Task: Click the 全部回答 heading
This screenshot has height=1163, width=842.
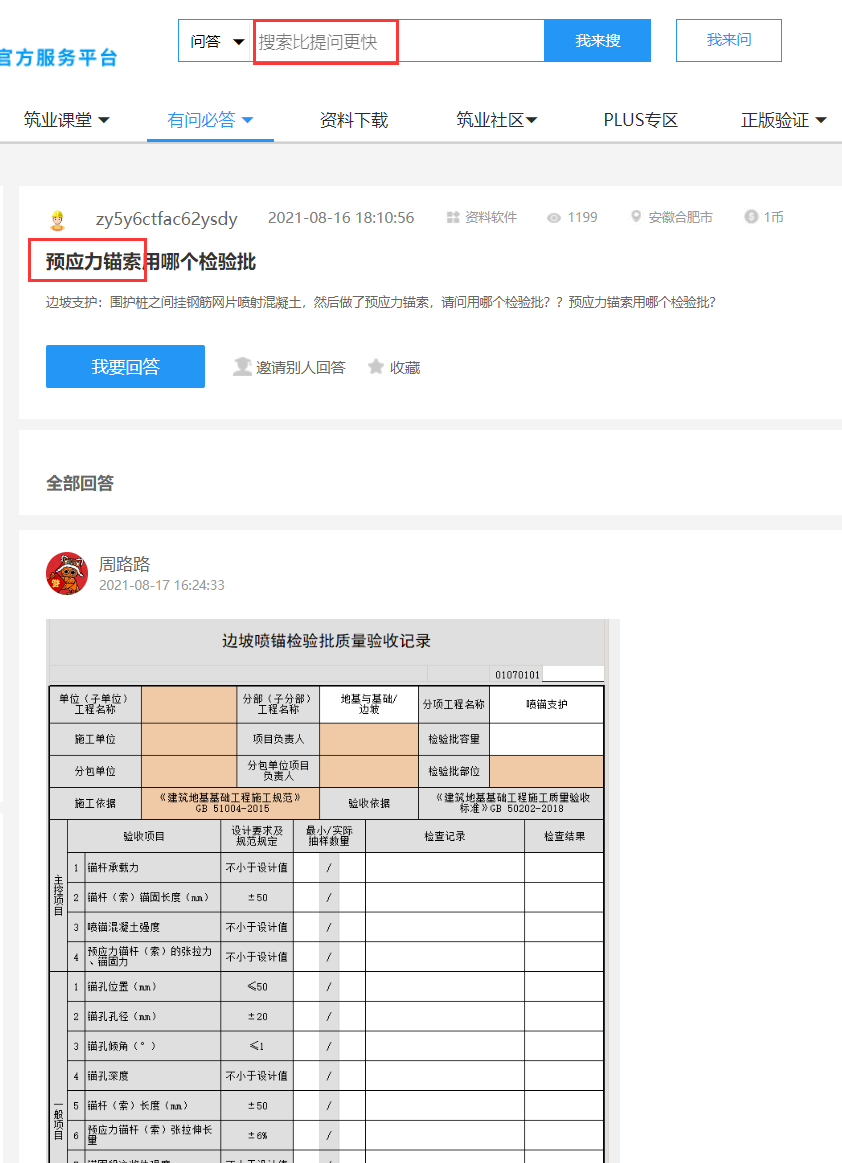Action: coord(80,484)
